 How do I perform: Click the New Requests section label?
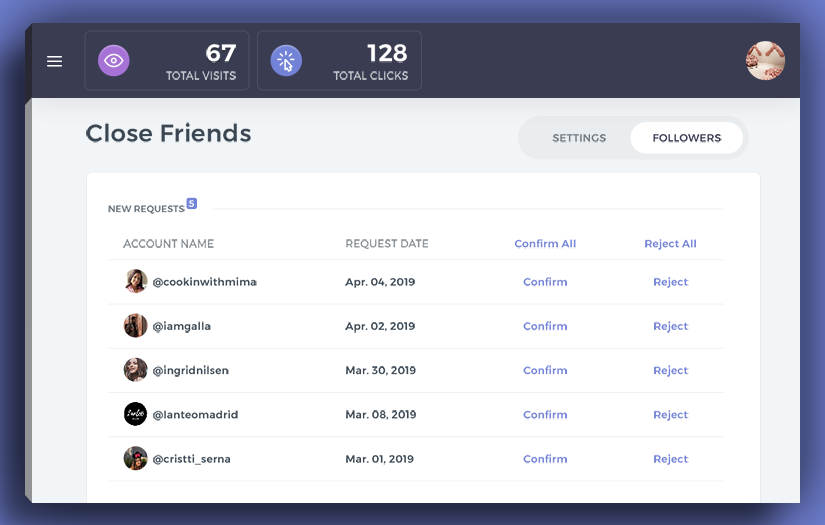click(x=146, y=209)
